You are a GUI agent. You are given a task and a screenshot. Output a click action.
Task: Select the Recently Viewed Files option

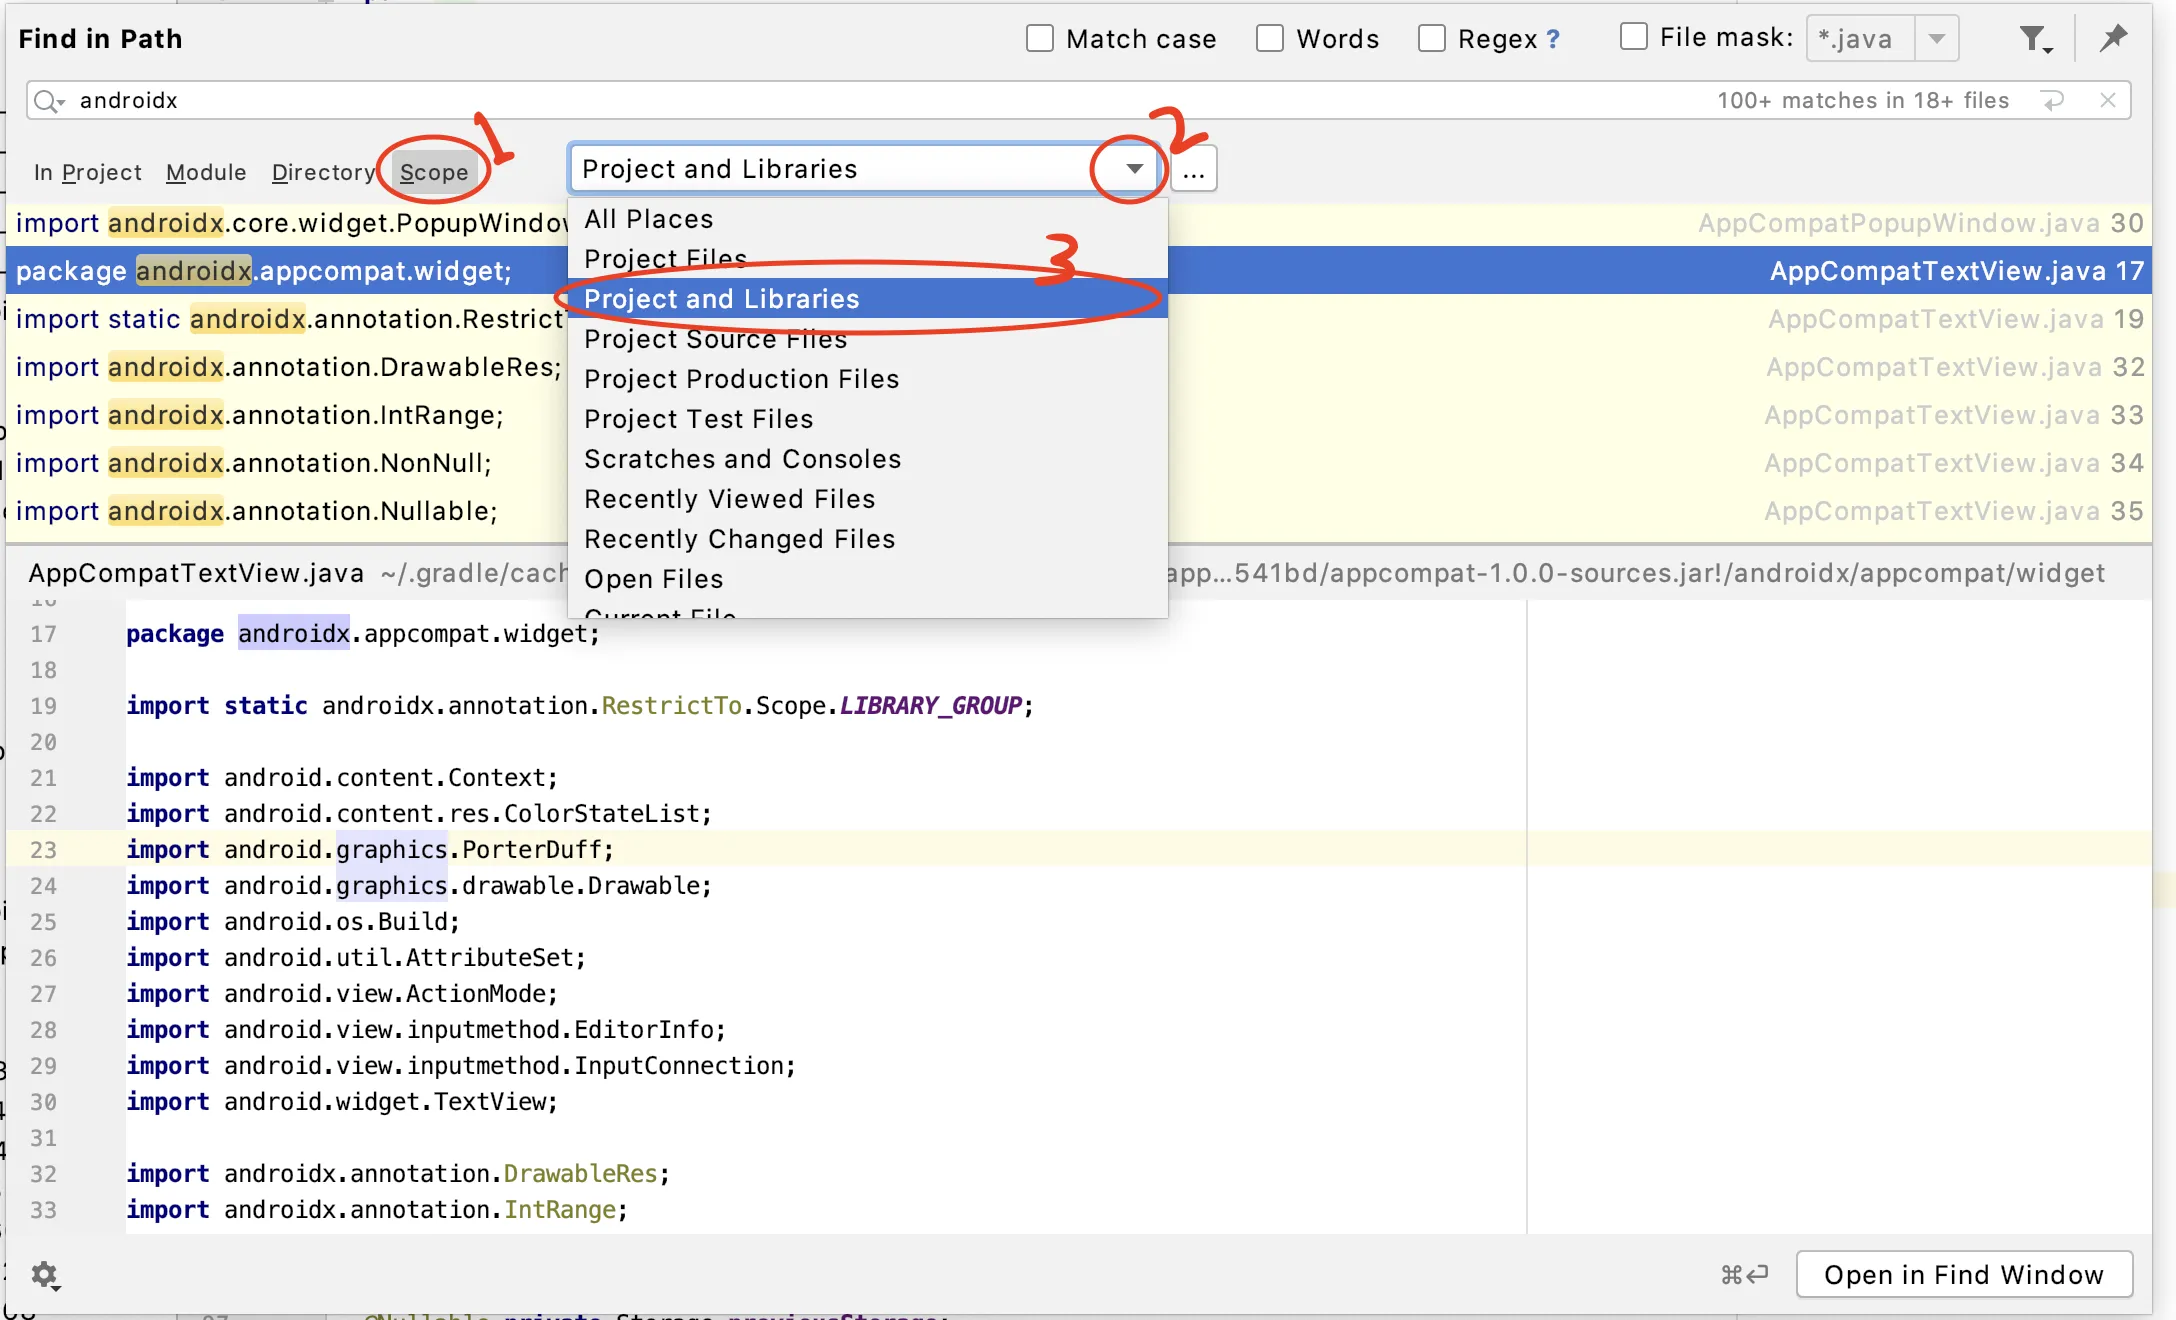click(x=729, y=499)
